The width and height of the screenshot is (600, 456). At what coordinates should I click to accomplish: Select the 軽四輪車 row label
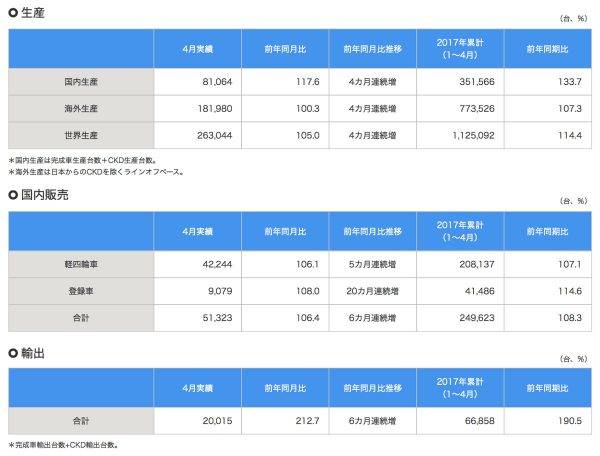click(81, 264)
